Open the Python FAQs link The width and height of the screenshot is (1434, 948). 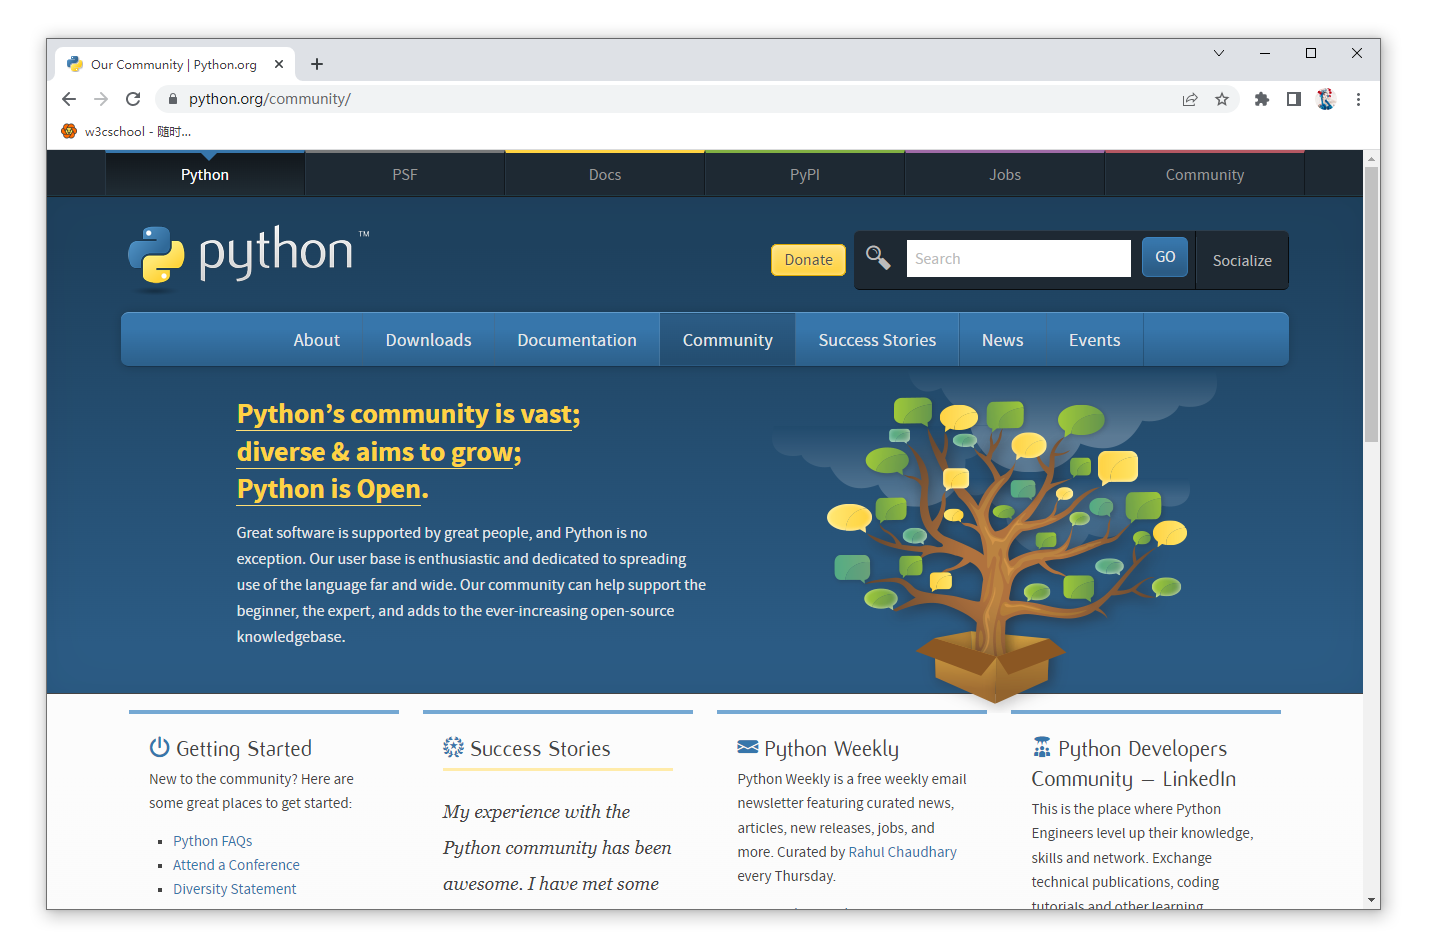coord(212,841)
